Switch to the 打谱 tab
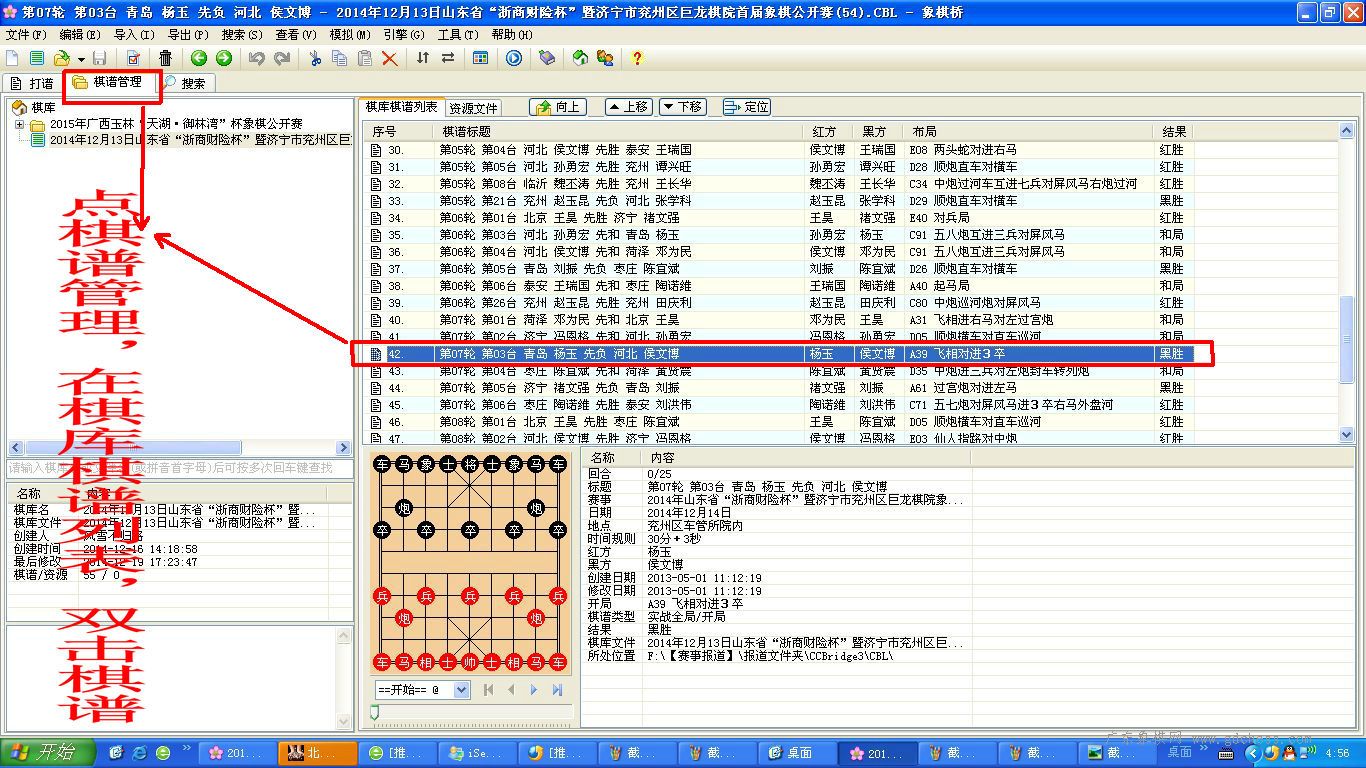The image size is (1366, 768). tap(32, 84)
